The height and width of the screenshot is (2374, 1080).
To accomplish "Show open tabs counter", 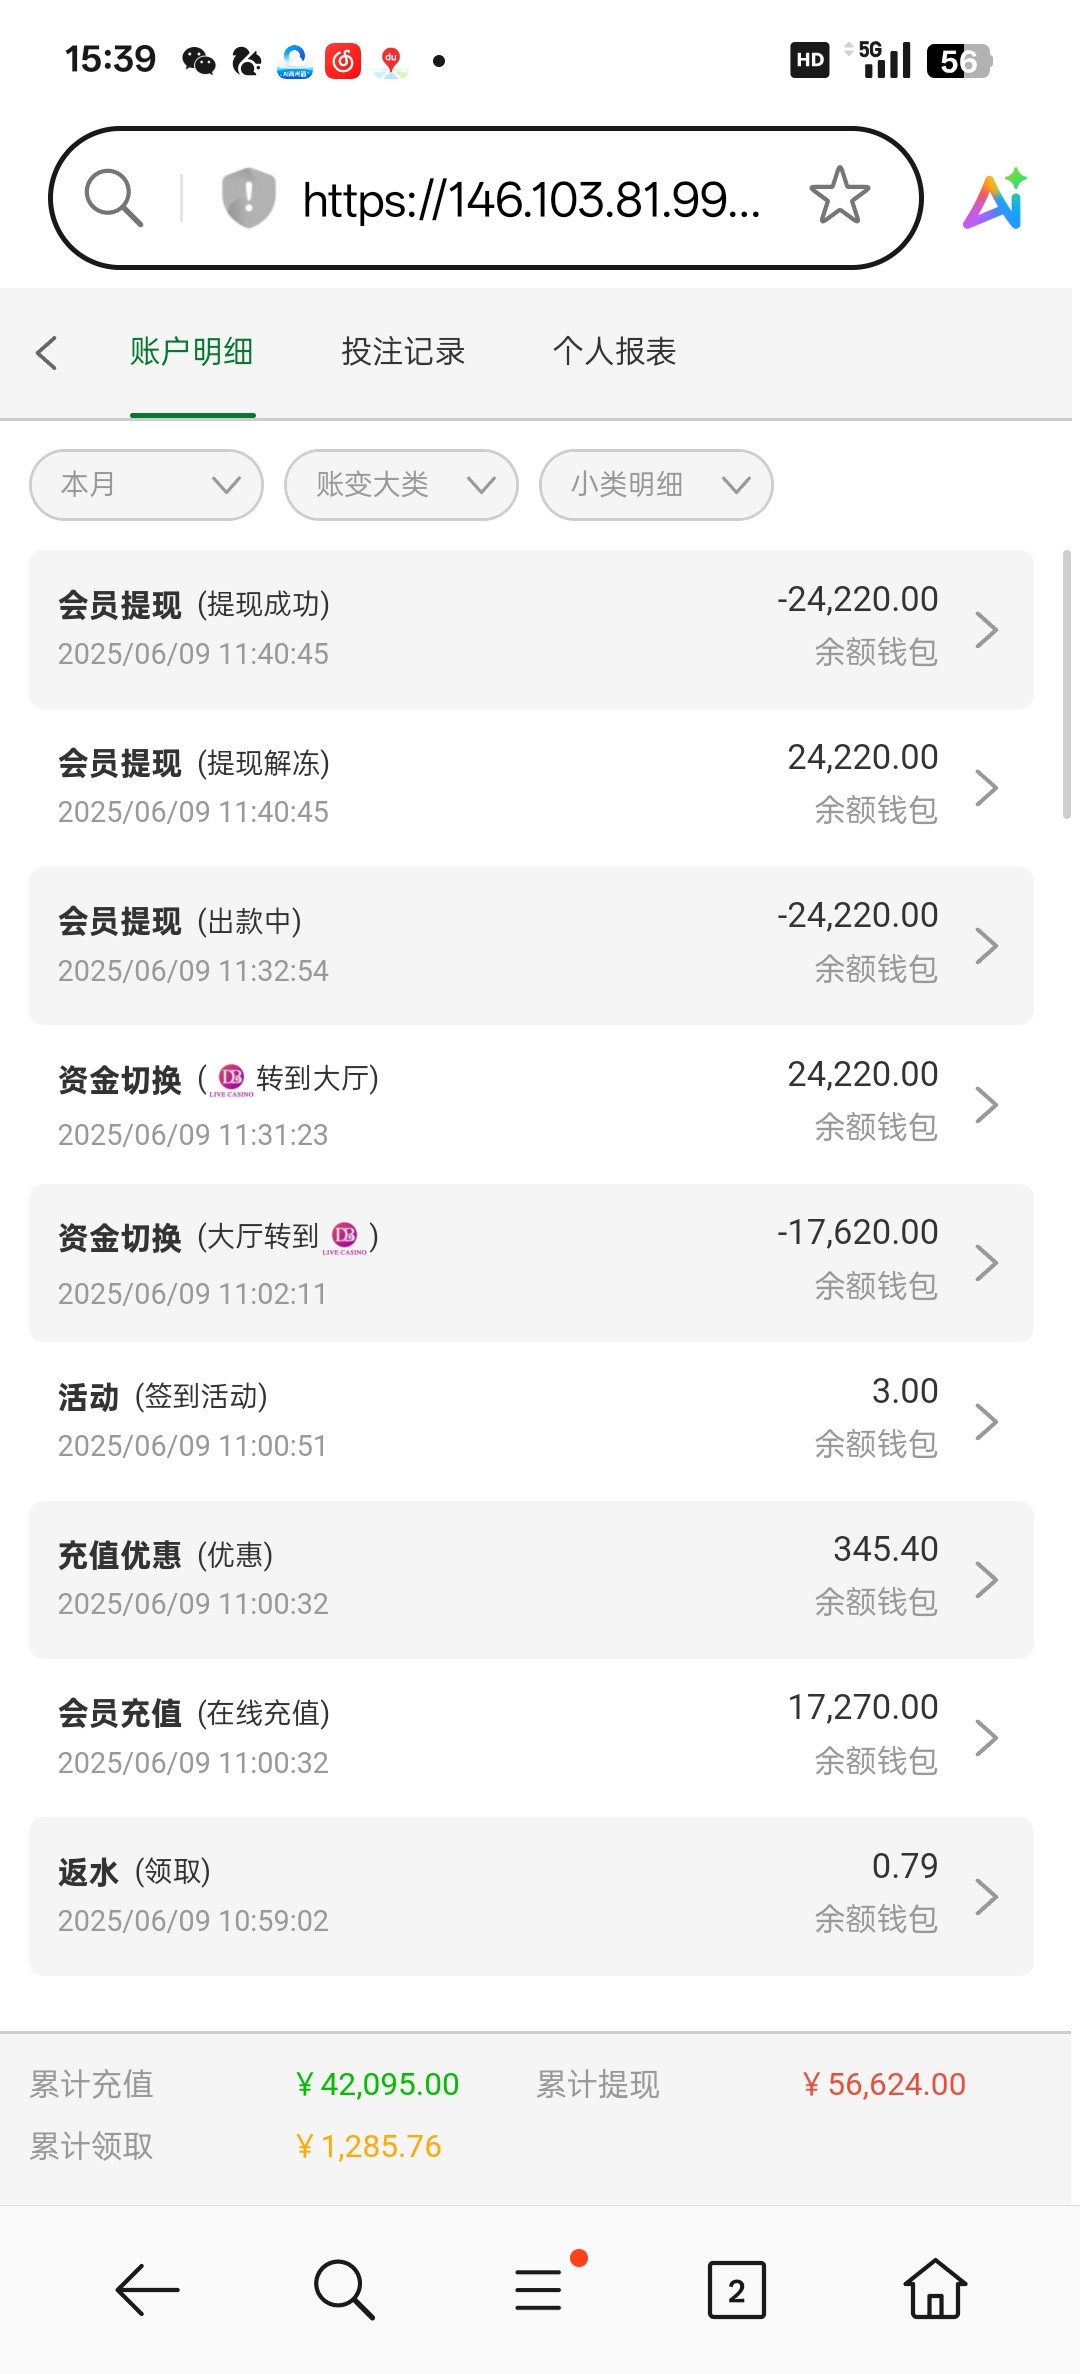I will click(x=736, y=2289).
